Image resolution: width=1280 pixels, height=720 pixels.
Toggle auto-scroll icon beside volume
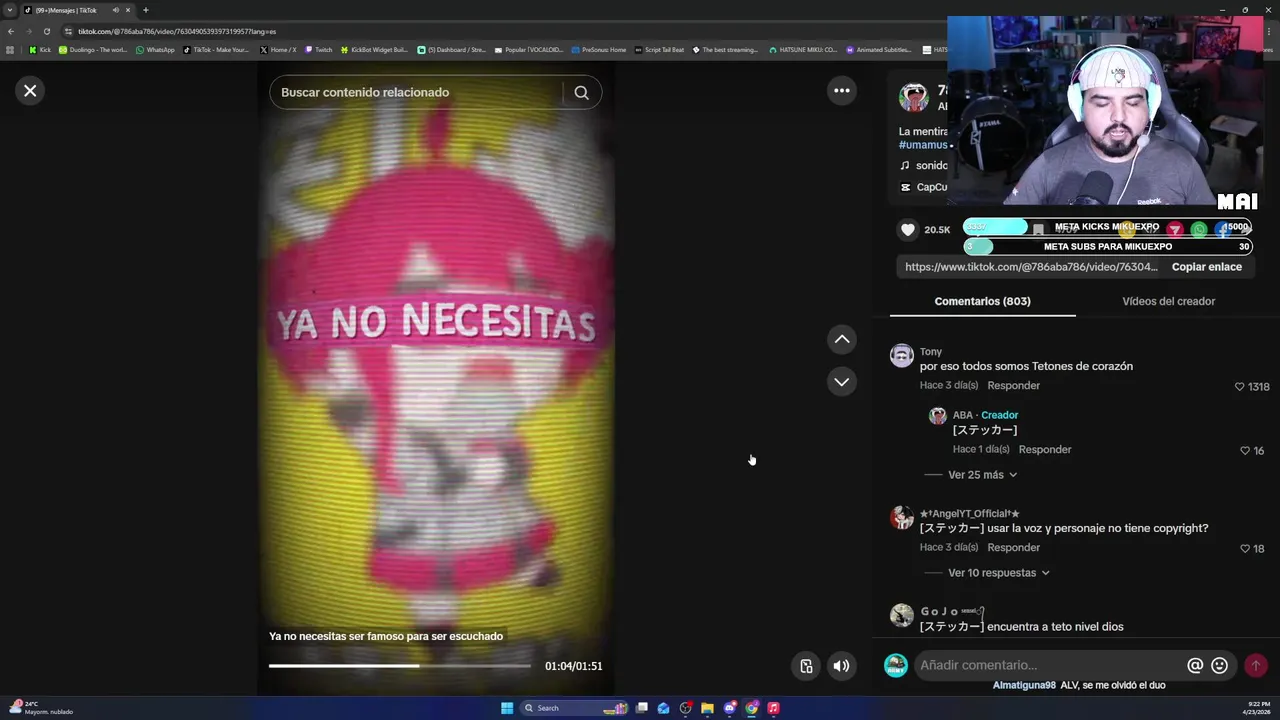click(x=806, y=666)
